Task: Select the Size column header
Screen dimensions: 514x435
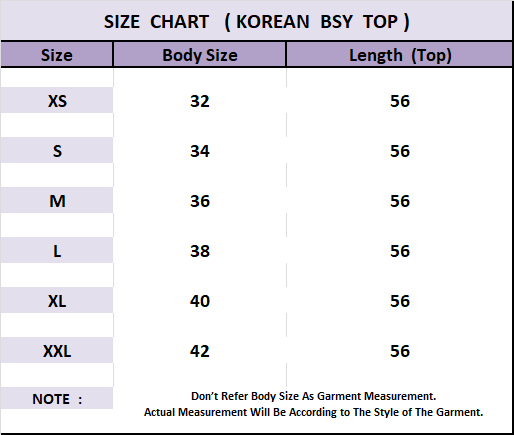Action: pos(57,55)
